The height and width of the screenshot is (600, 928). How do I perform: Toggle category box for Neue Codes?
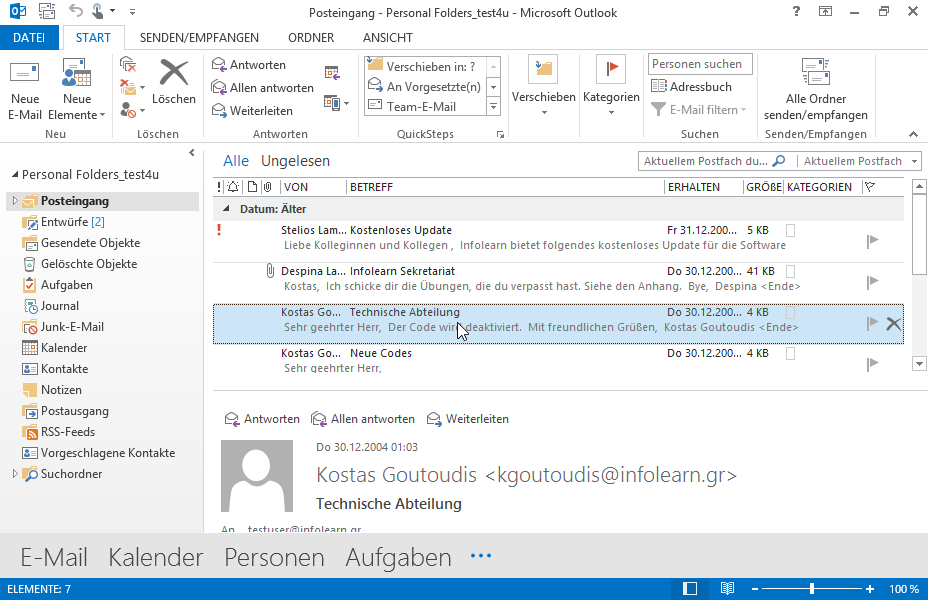coord(790,353)
